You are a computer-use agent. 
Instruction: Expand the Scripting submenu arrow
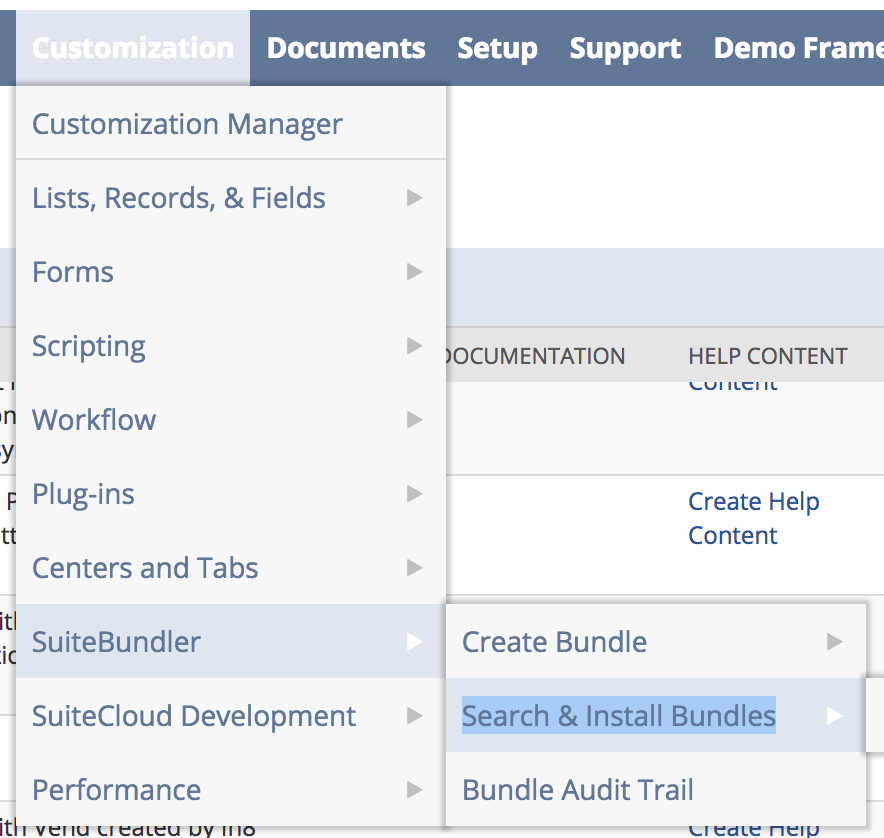[414, 346]
